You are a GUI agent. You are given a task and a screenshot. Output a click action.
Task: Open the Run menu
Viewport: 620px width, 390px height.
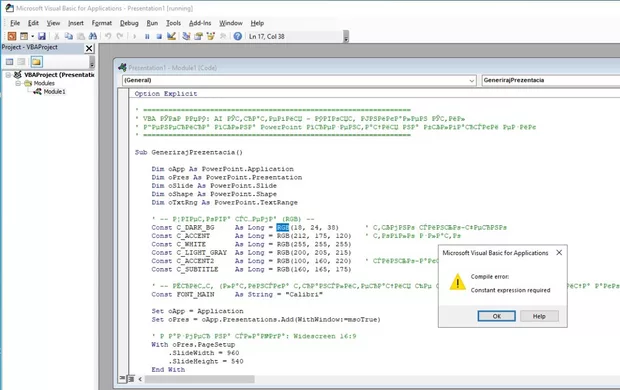pyautogui.click(x=152, y=23)
